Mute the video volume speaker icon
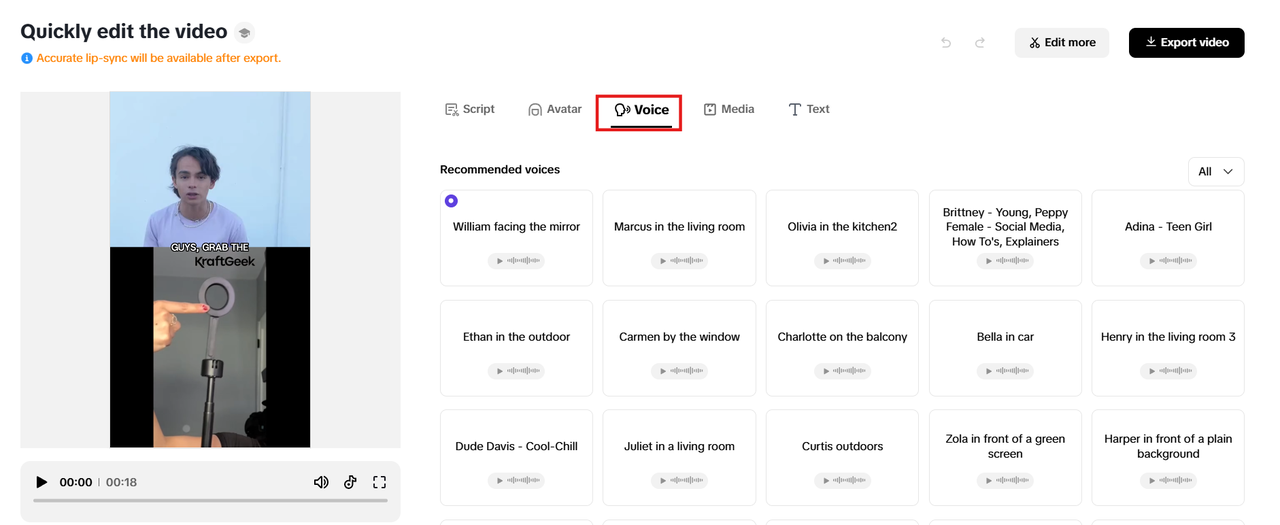The height and width of the screenshot is (525, 1280). [321, 482]
